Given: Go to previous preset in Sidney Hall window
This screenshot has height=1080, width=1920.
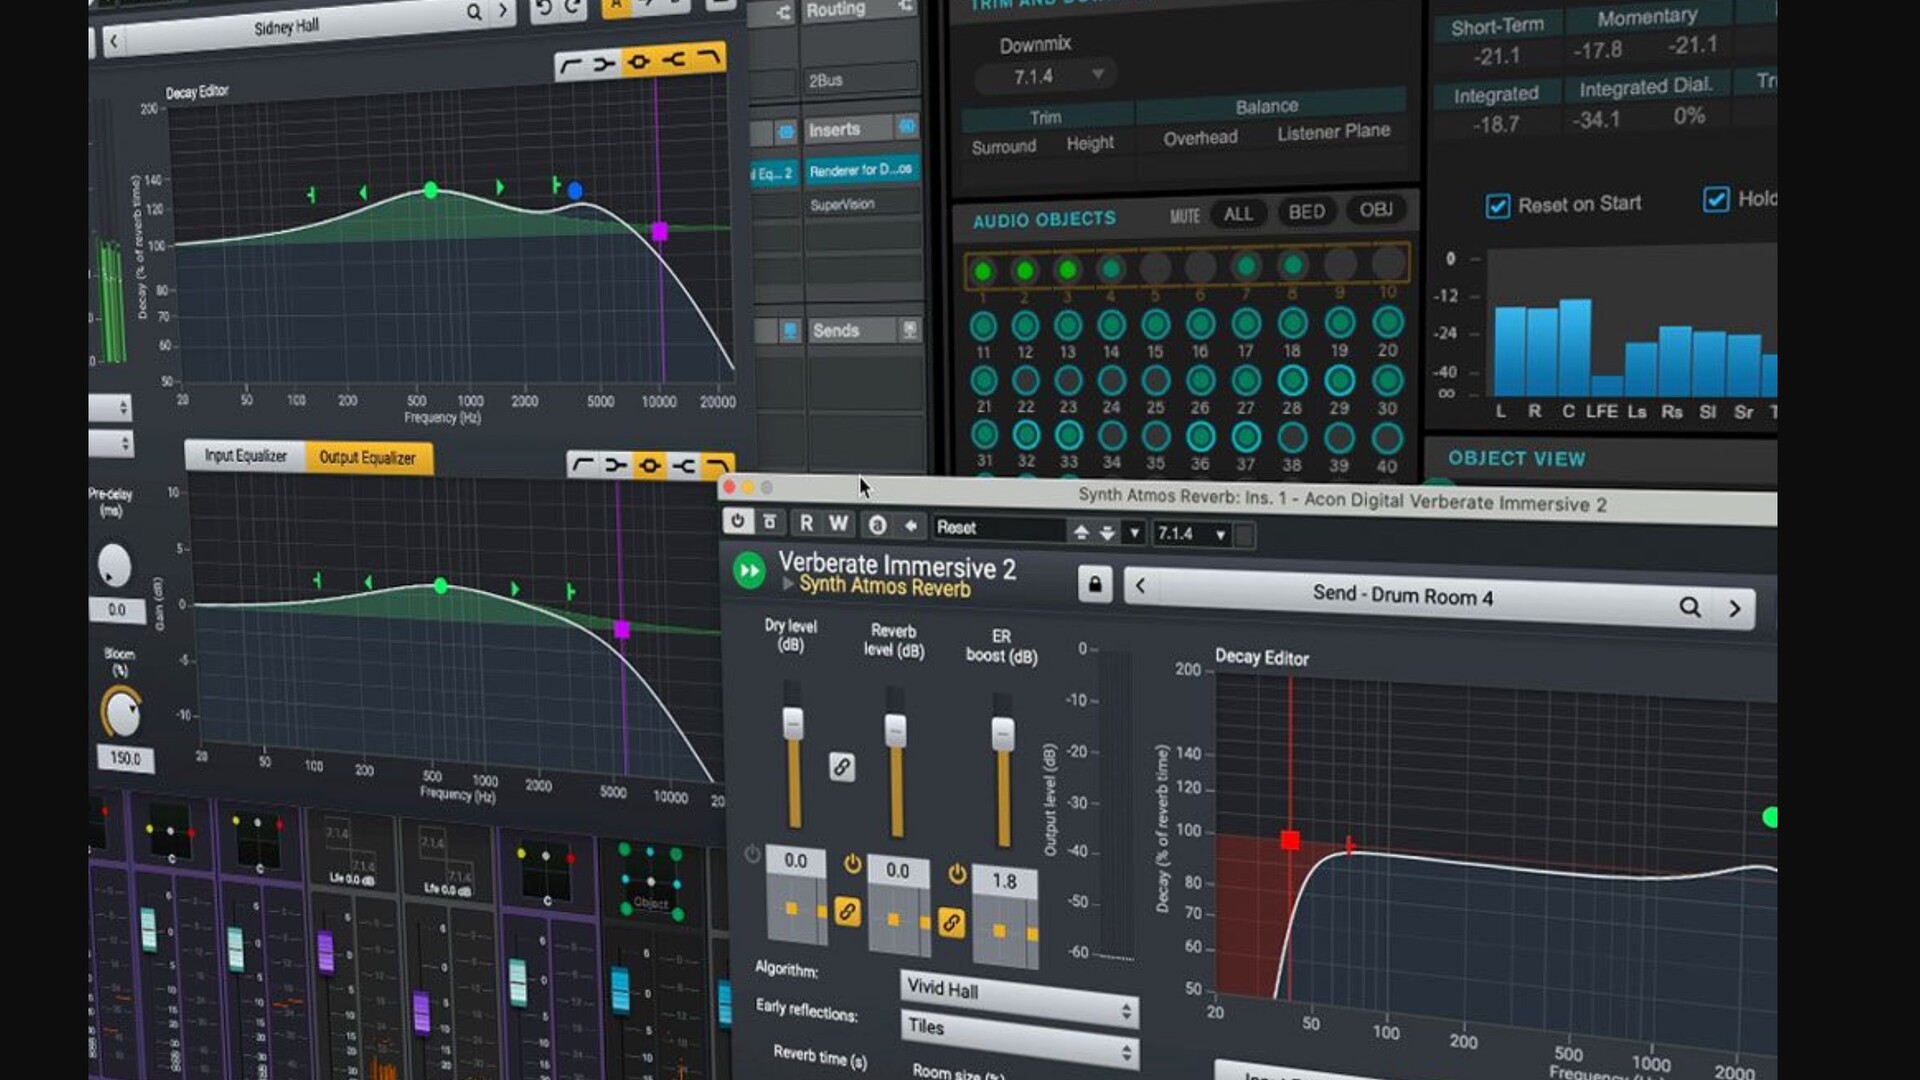Looking at the screenshot, I should point(114,41).
